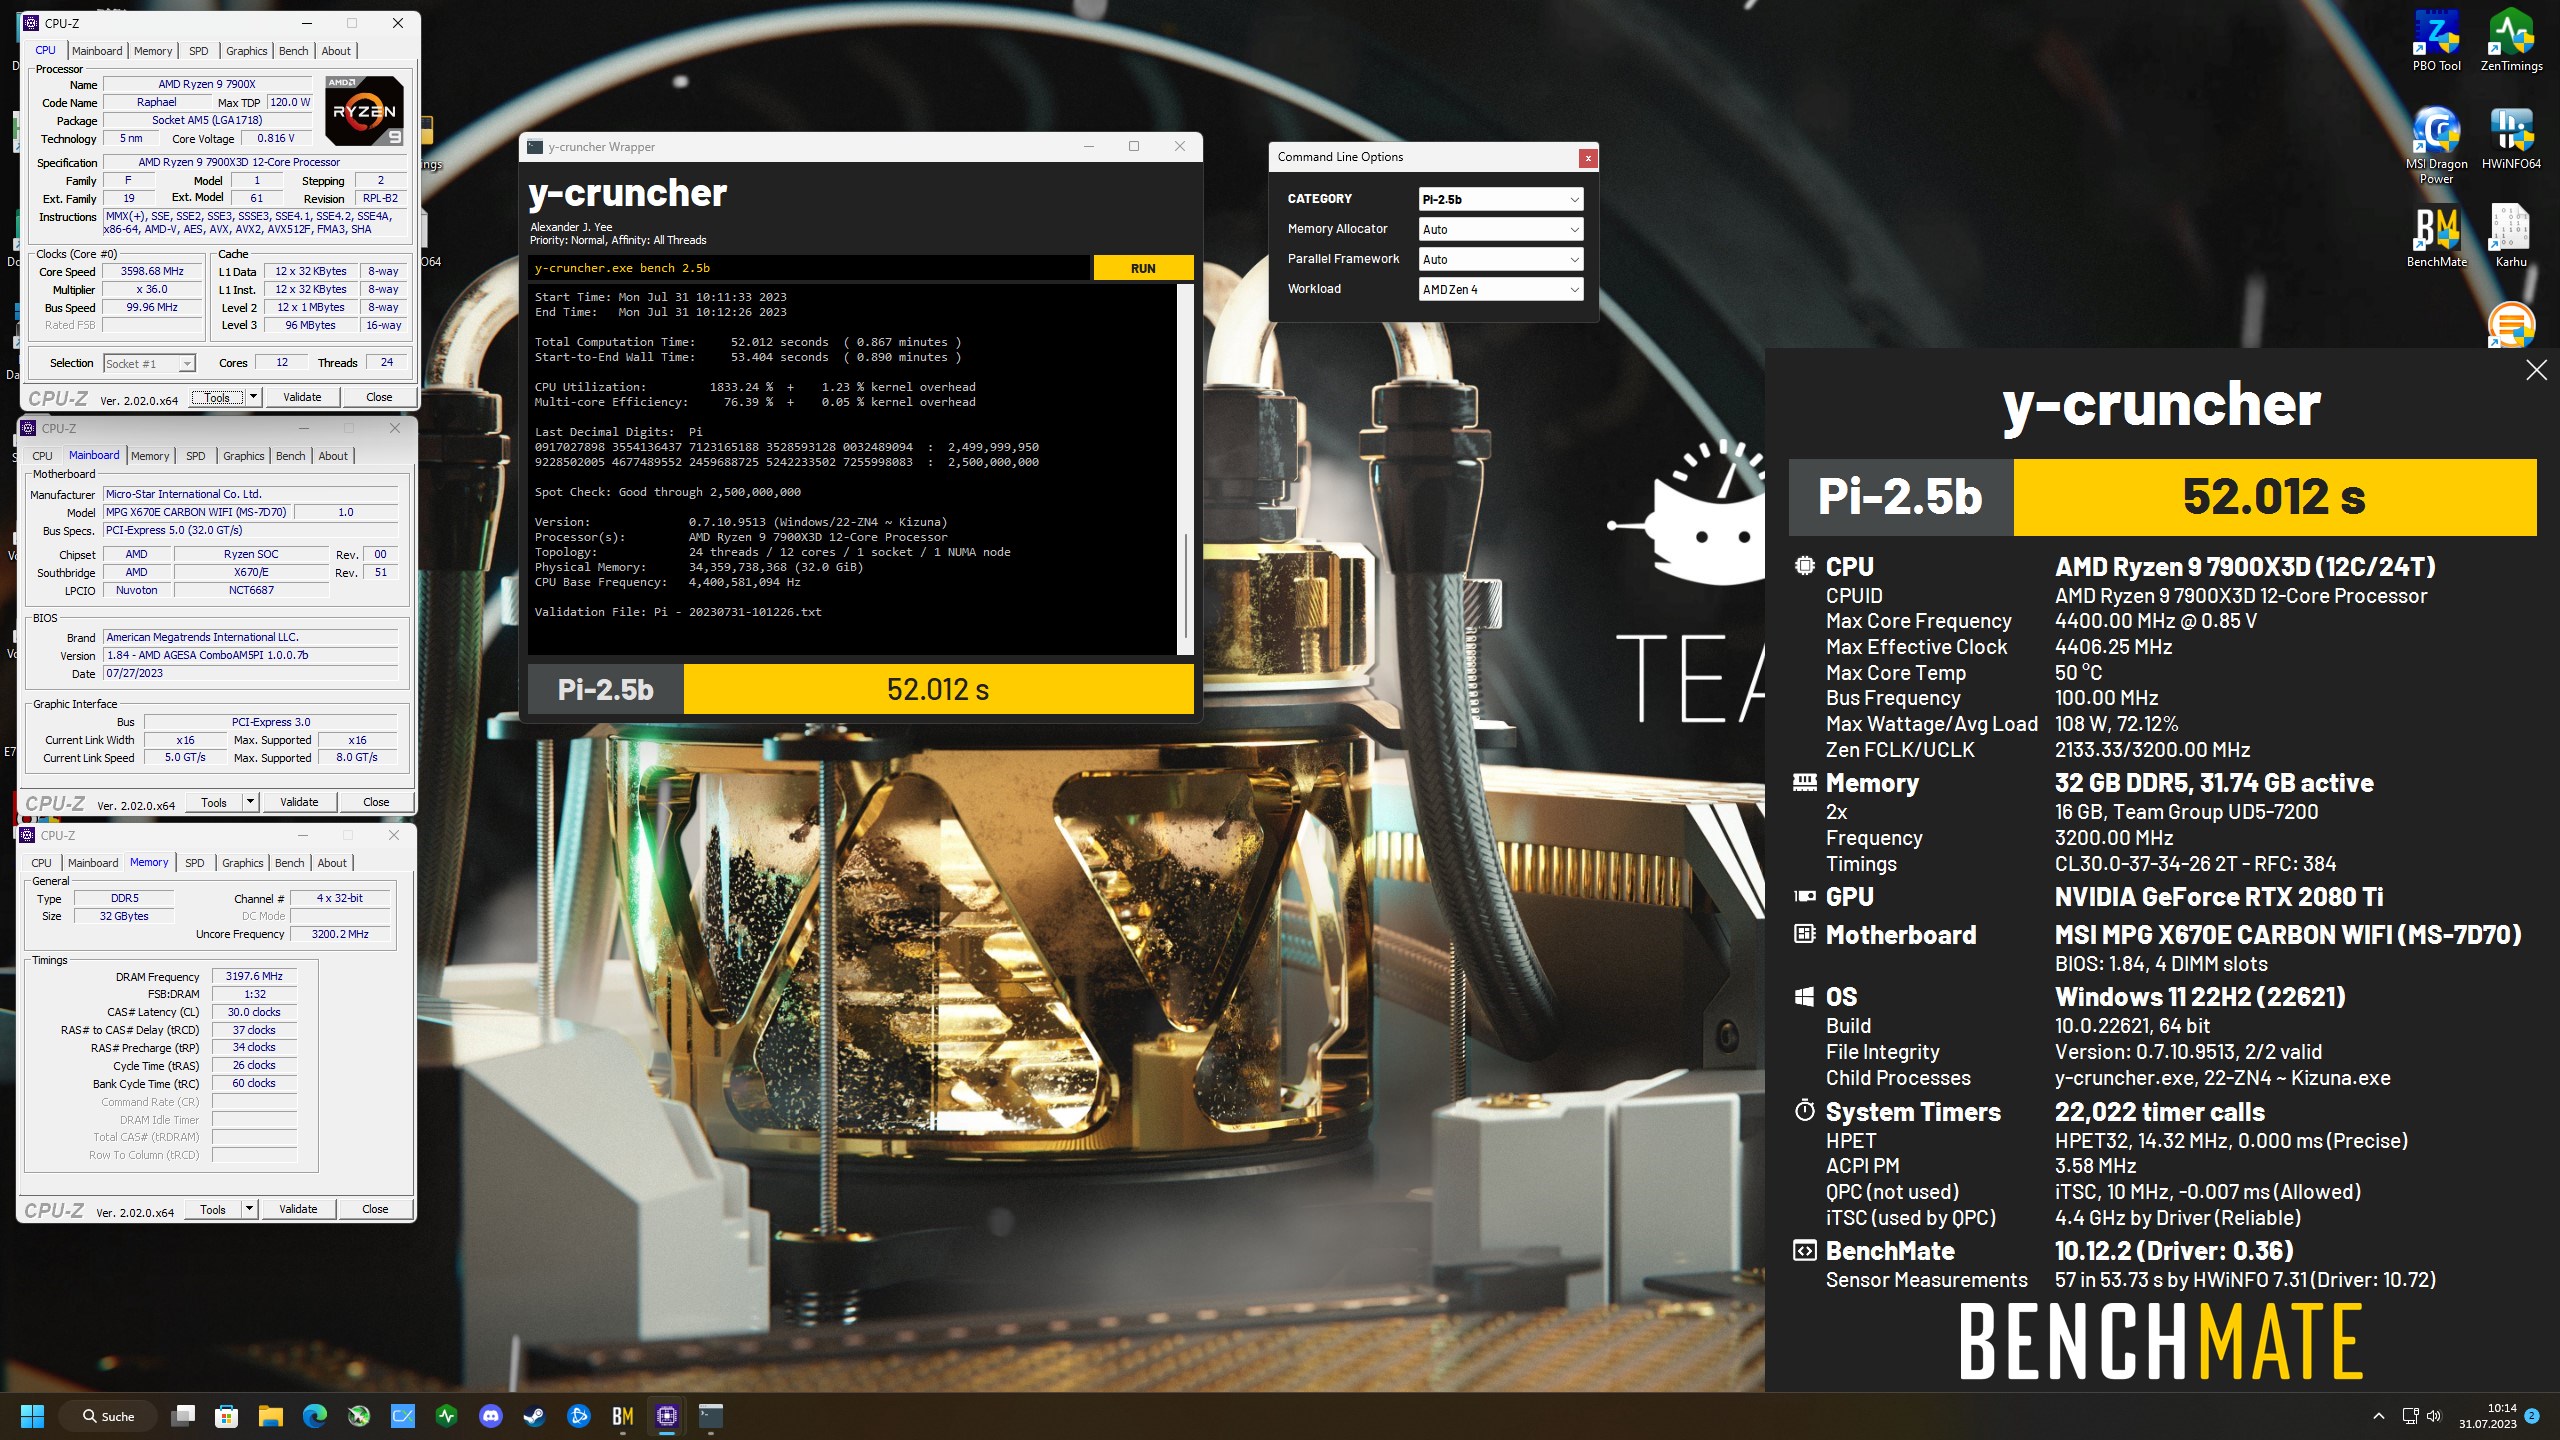Open the Parallel Framework dropdown
Image resolution: width=2560 pixels, height=1440 pixels.
coord(1500,259)
